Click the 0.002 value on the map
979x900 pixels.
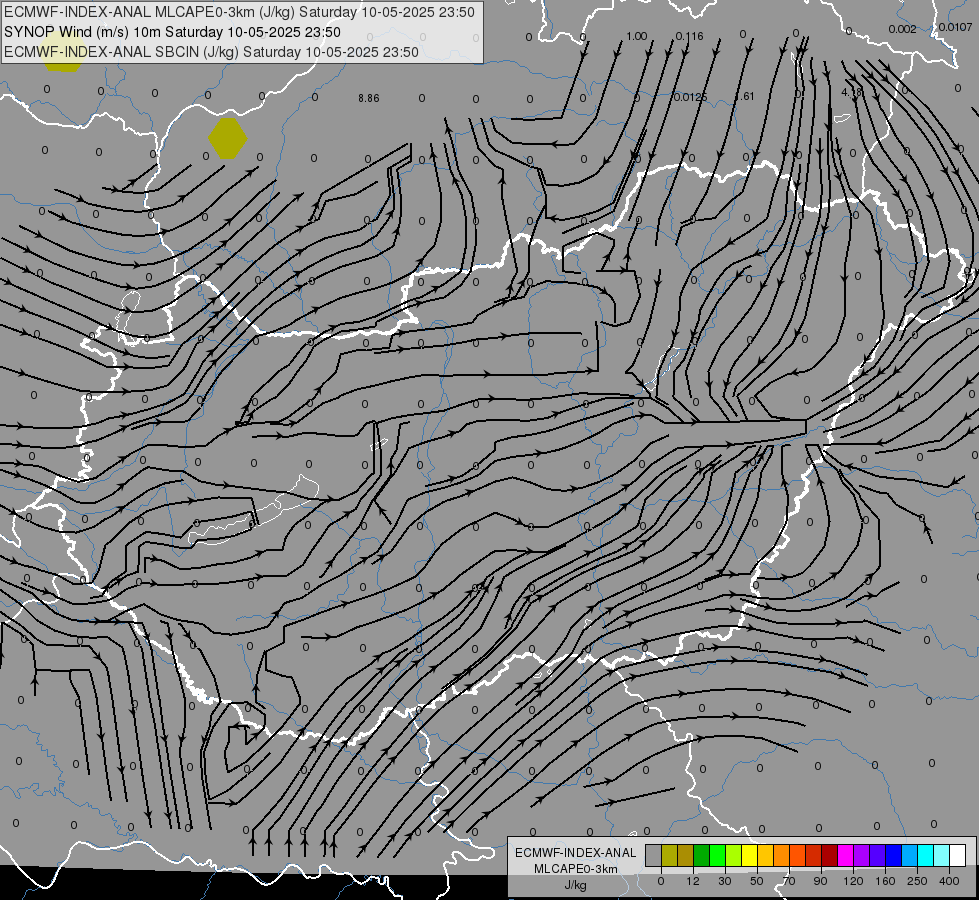coord(902,29)
